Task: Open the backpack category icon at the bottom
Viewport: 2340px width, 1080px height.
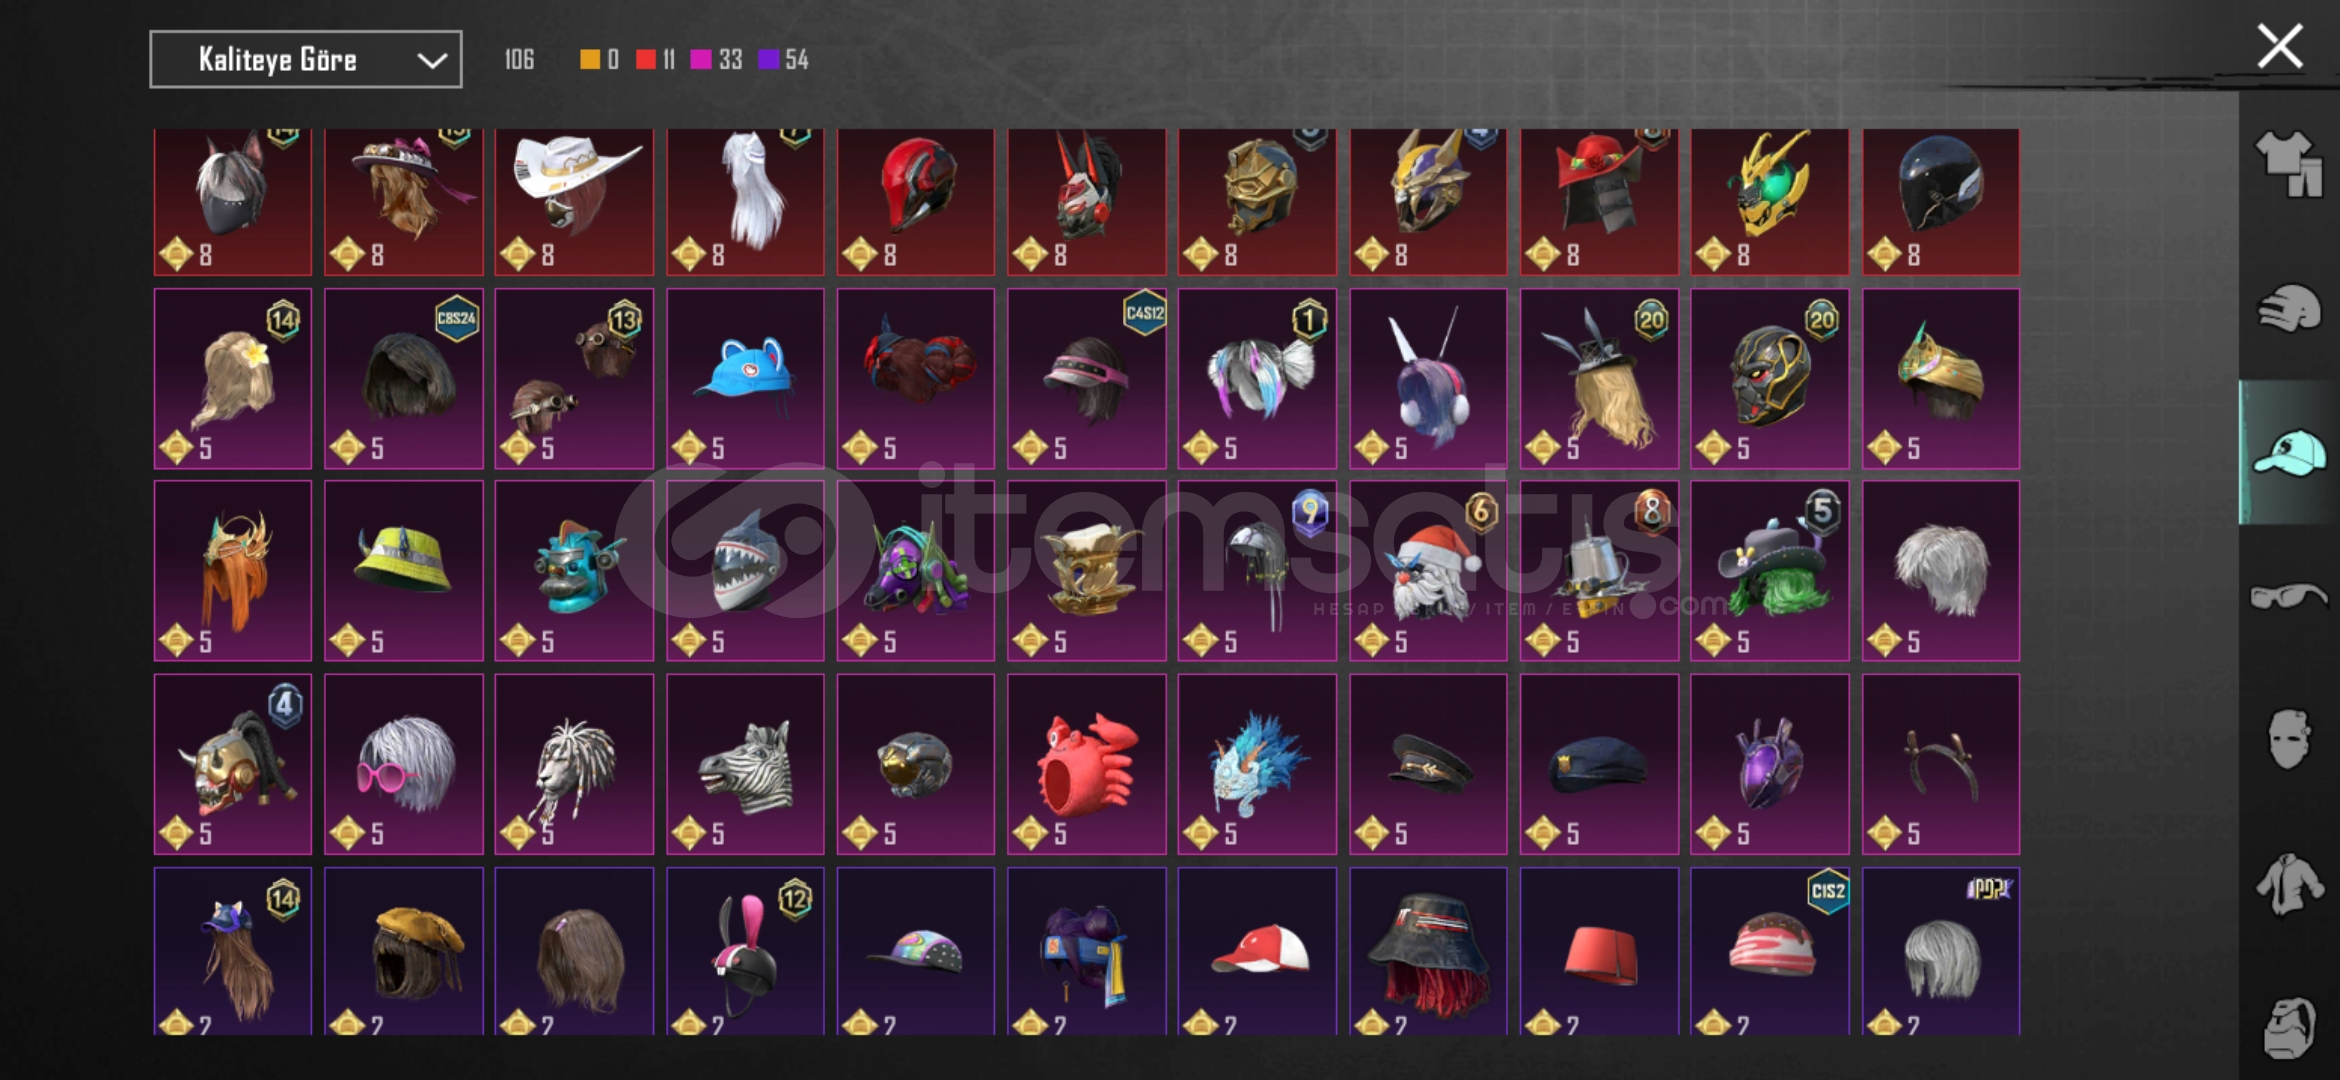Action: point(2288,1027)
